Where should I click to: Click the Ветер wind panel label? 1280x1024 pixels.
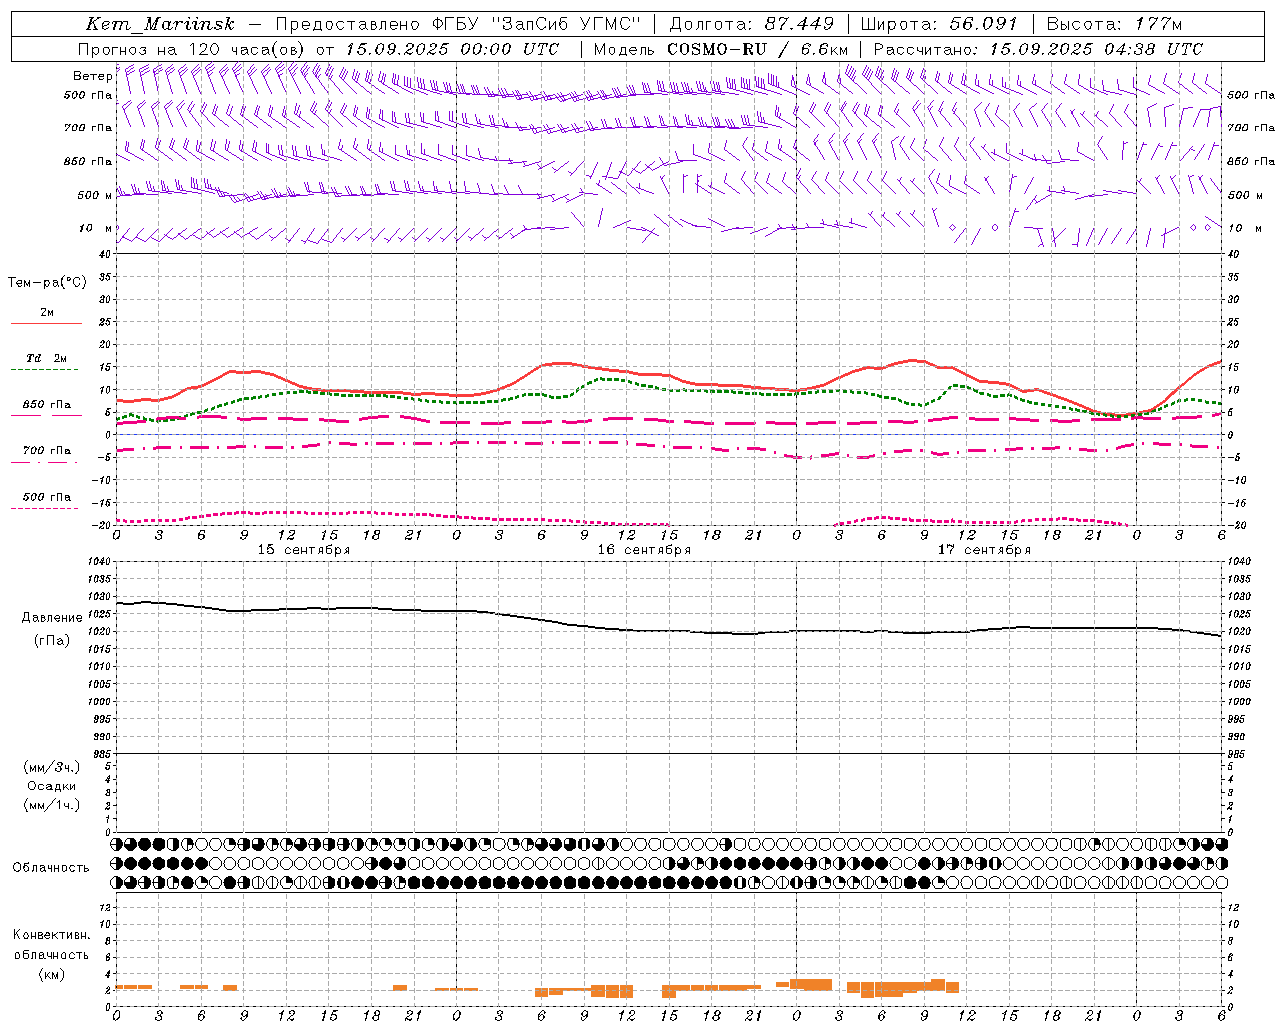91,76
